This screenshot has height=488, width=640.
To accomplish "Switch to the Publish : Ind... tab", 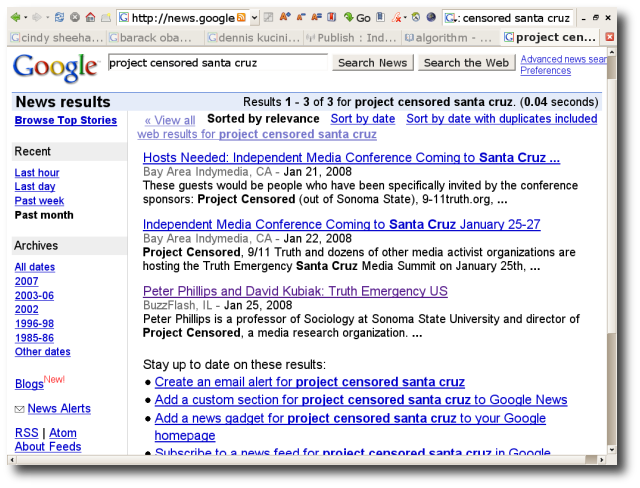I will coord(351,38).
